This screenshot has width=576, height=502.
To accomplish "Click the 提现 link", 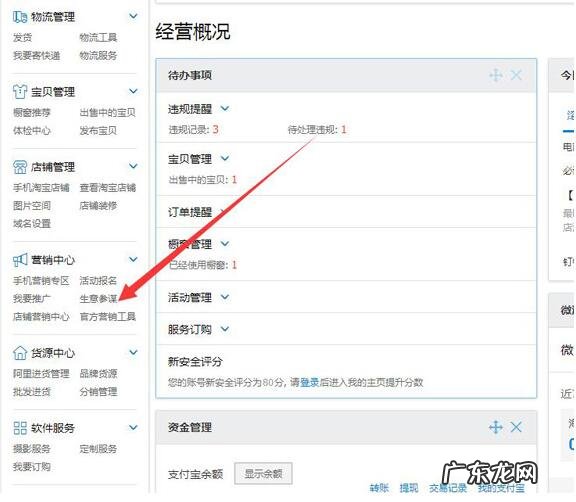I will coord(409,488).
